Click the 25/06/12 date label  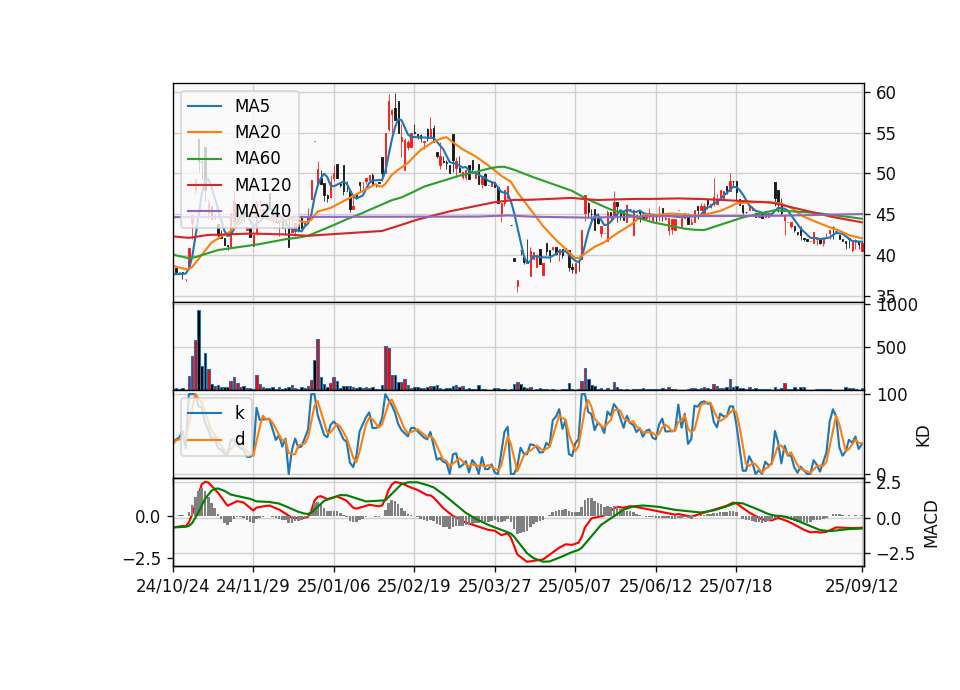[x=656, y=586]
